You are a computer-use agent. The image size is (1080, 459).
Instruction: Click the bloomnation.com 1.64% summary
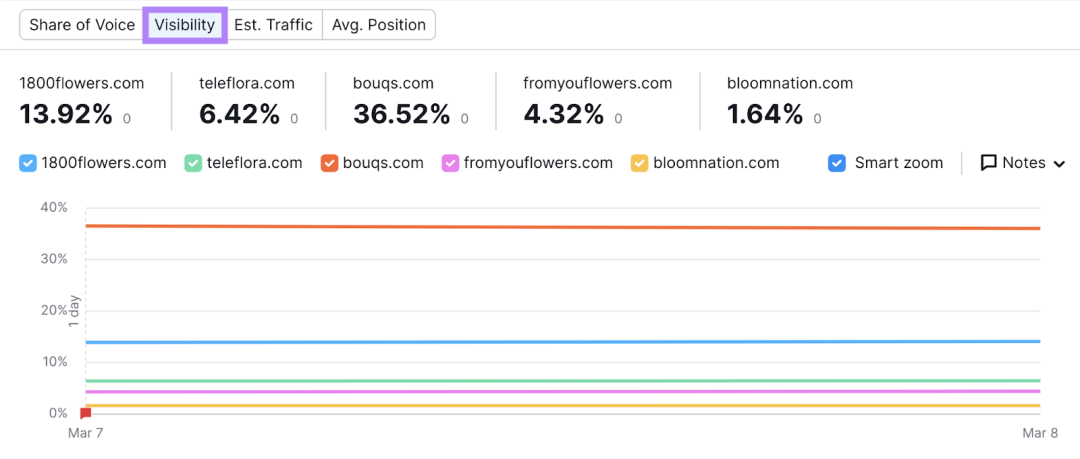[x=790, y=101]
